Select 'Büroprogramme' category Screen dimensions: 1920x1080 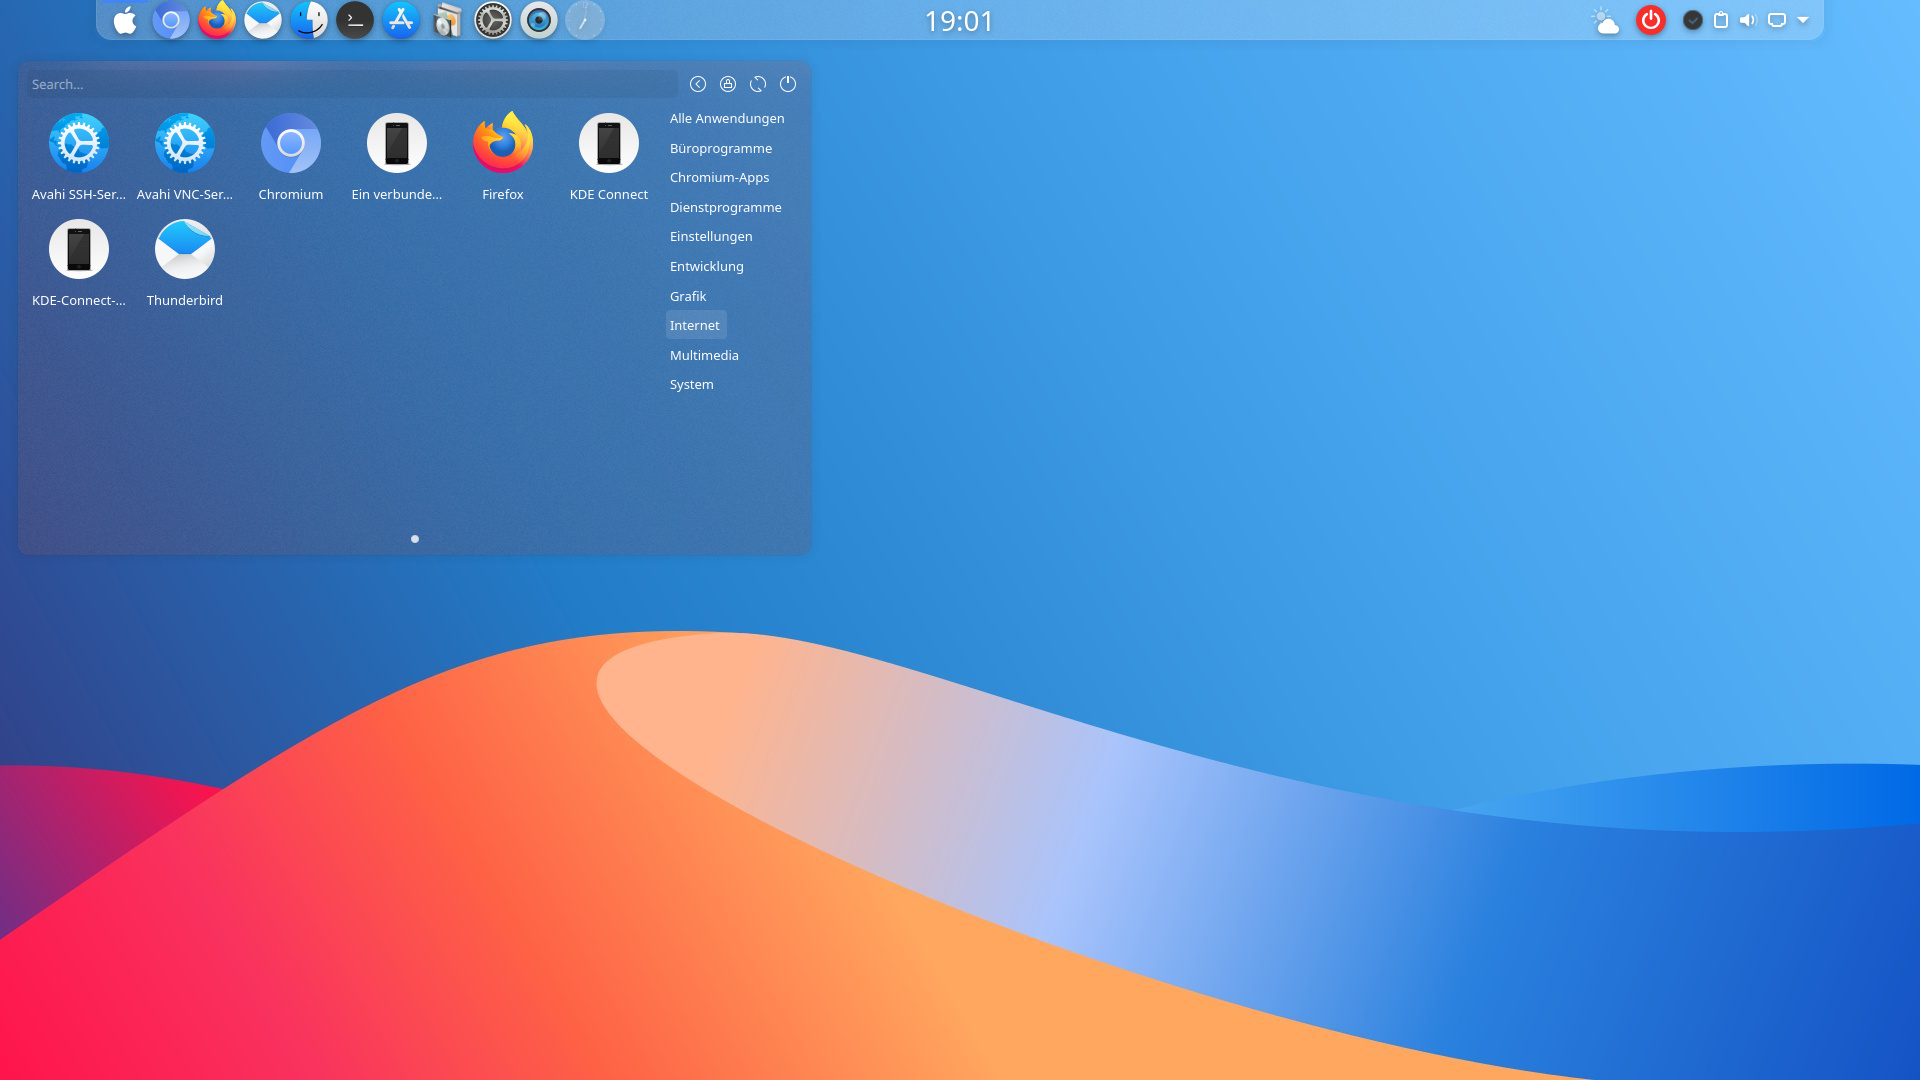point(721,148)
